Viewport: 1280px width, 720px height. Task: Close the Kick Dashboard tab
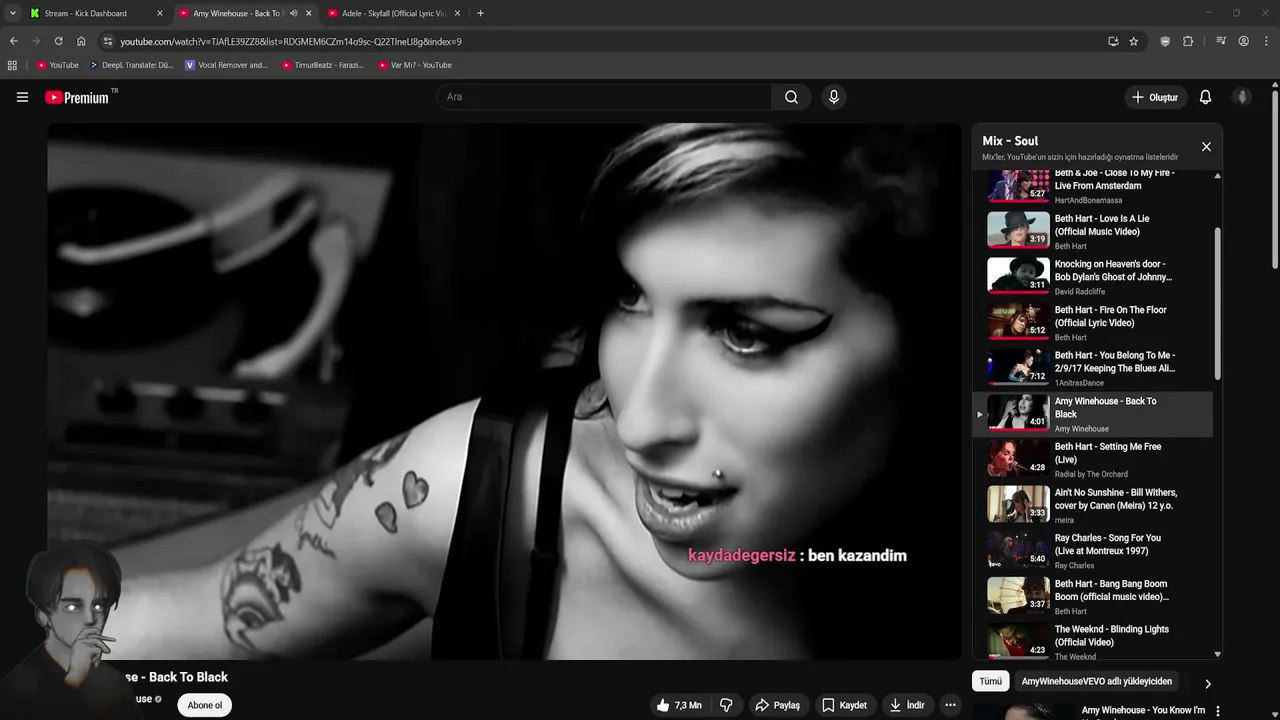[x=159, y=13]
